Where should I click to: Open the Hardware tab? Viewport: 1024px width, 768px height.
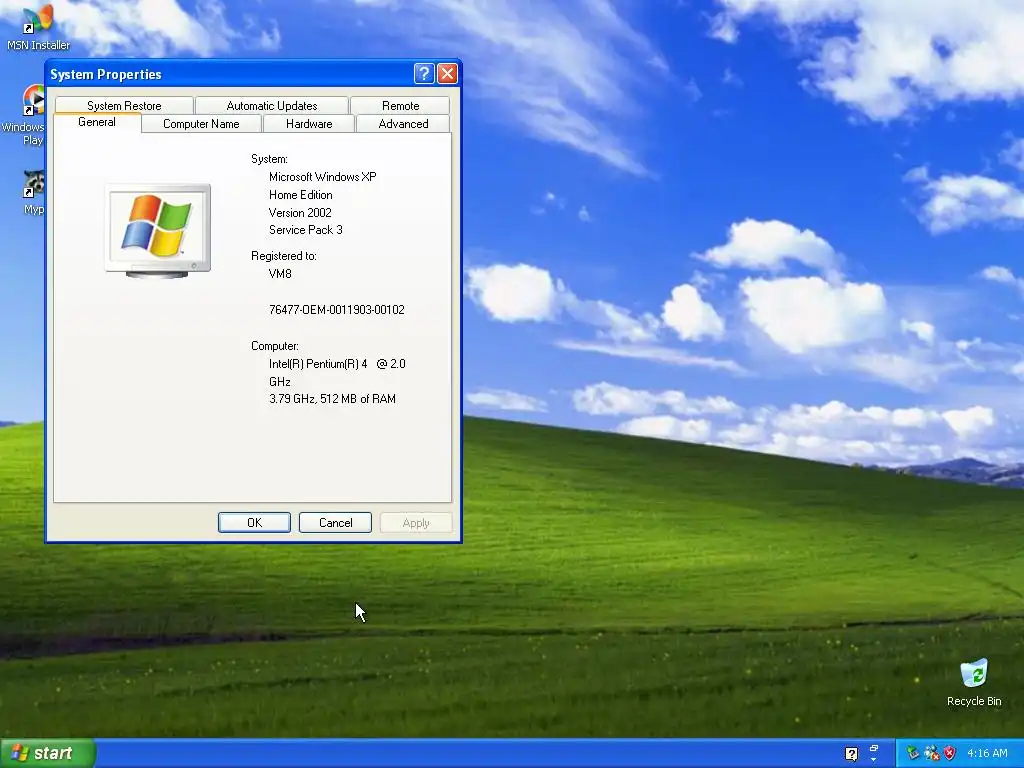tap(309, 123)
